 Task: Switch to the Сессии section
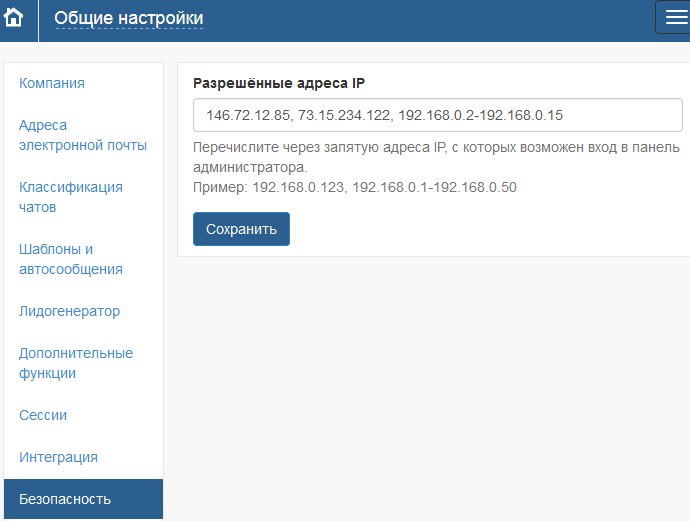point(43,415)
